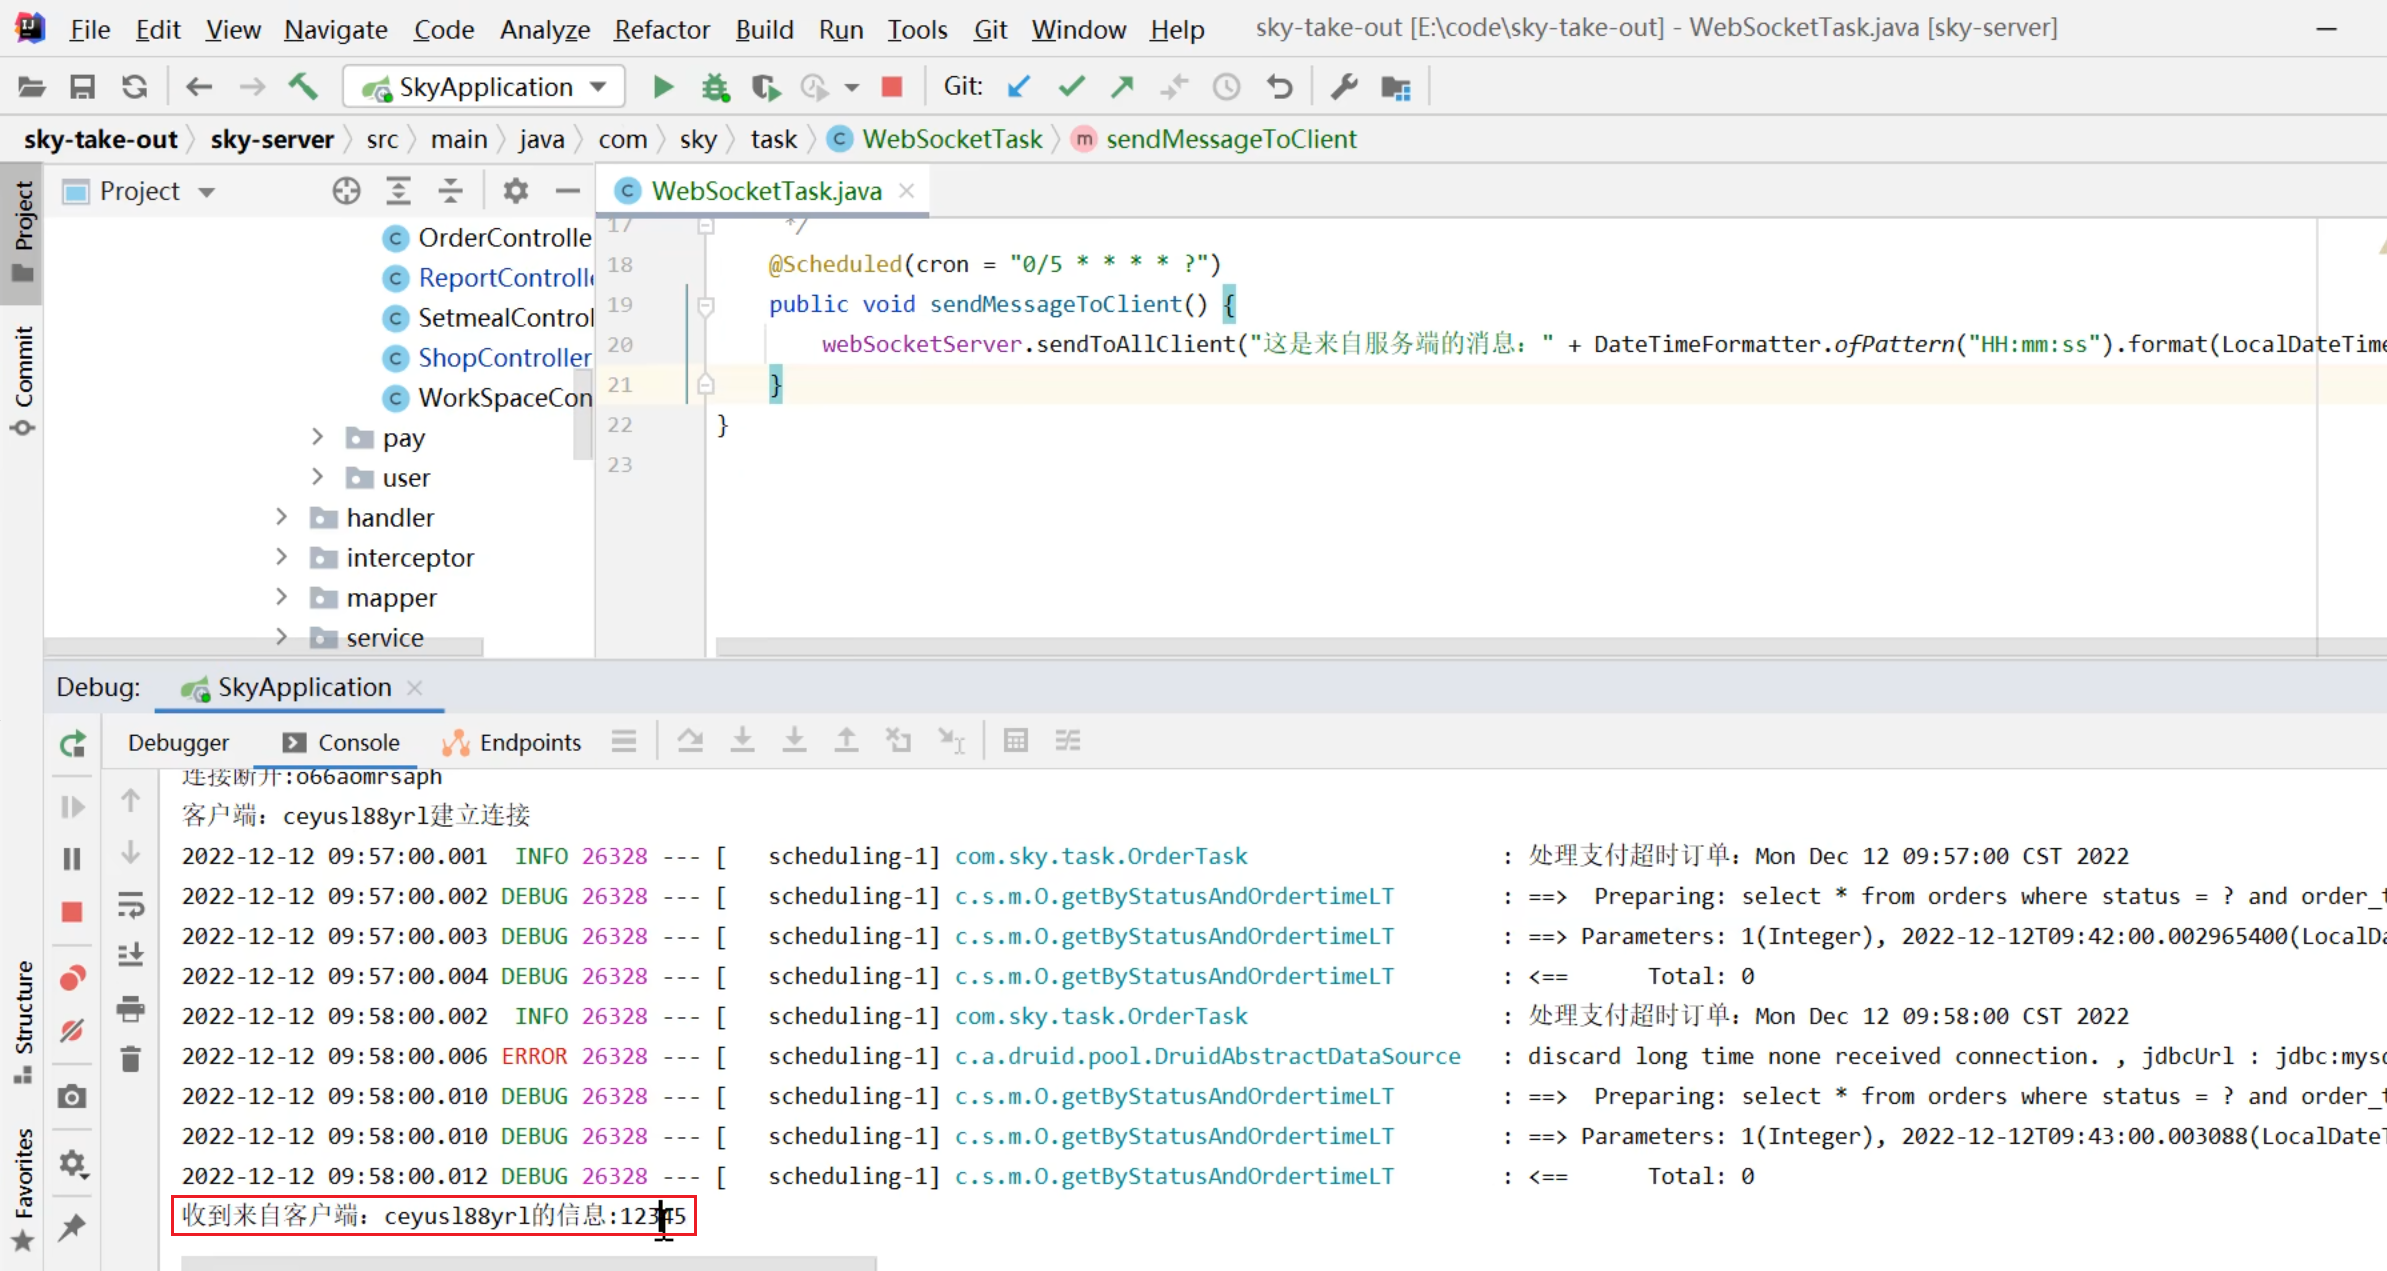Open the Git menu

point(989,29)
